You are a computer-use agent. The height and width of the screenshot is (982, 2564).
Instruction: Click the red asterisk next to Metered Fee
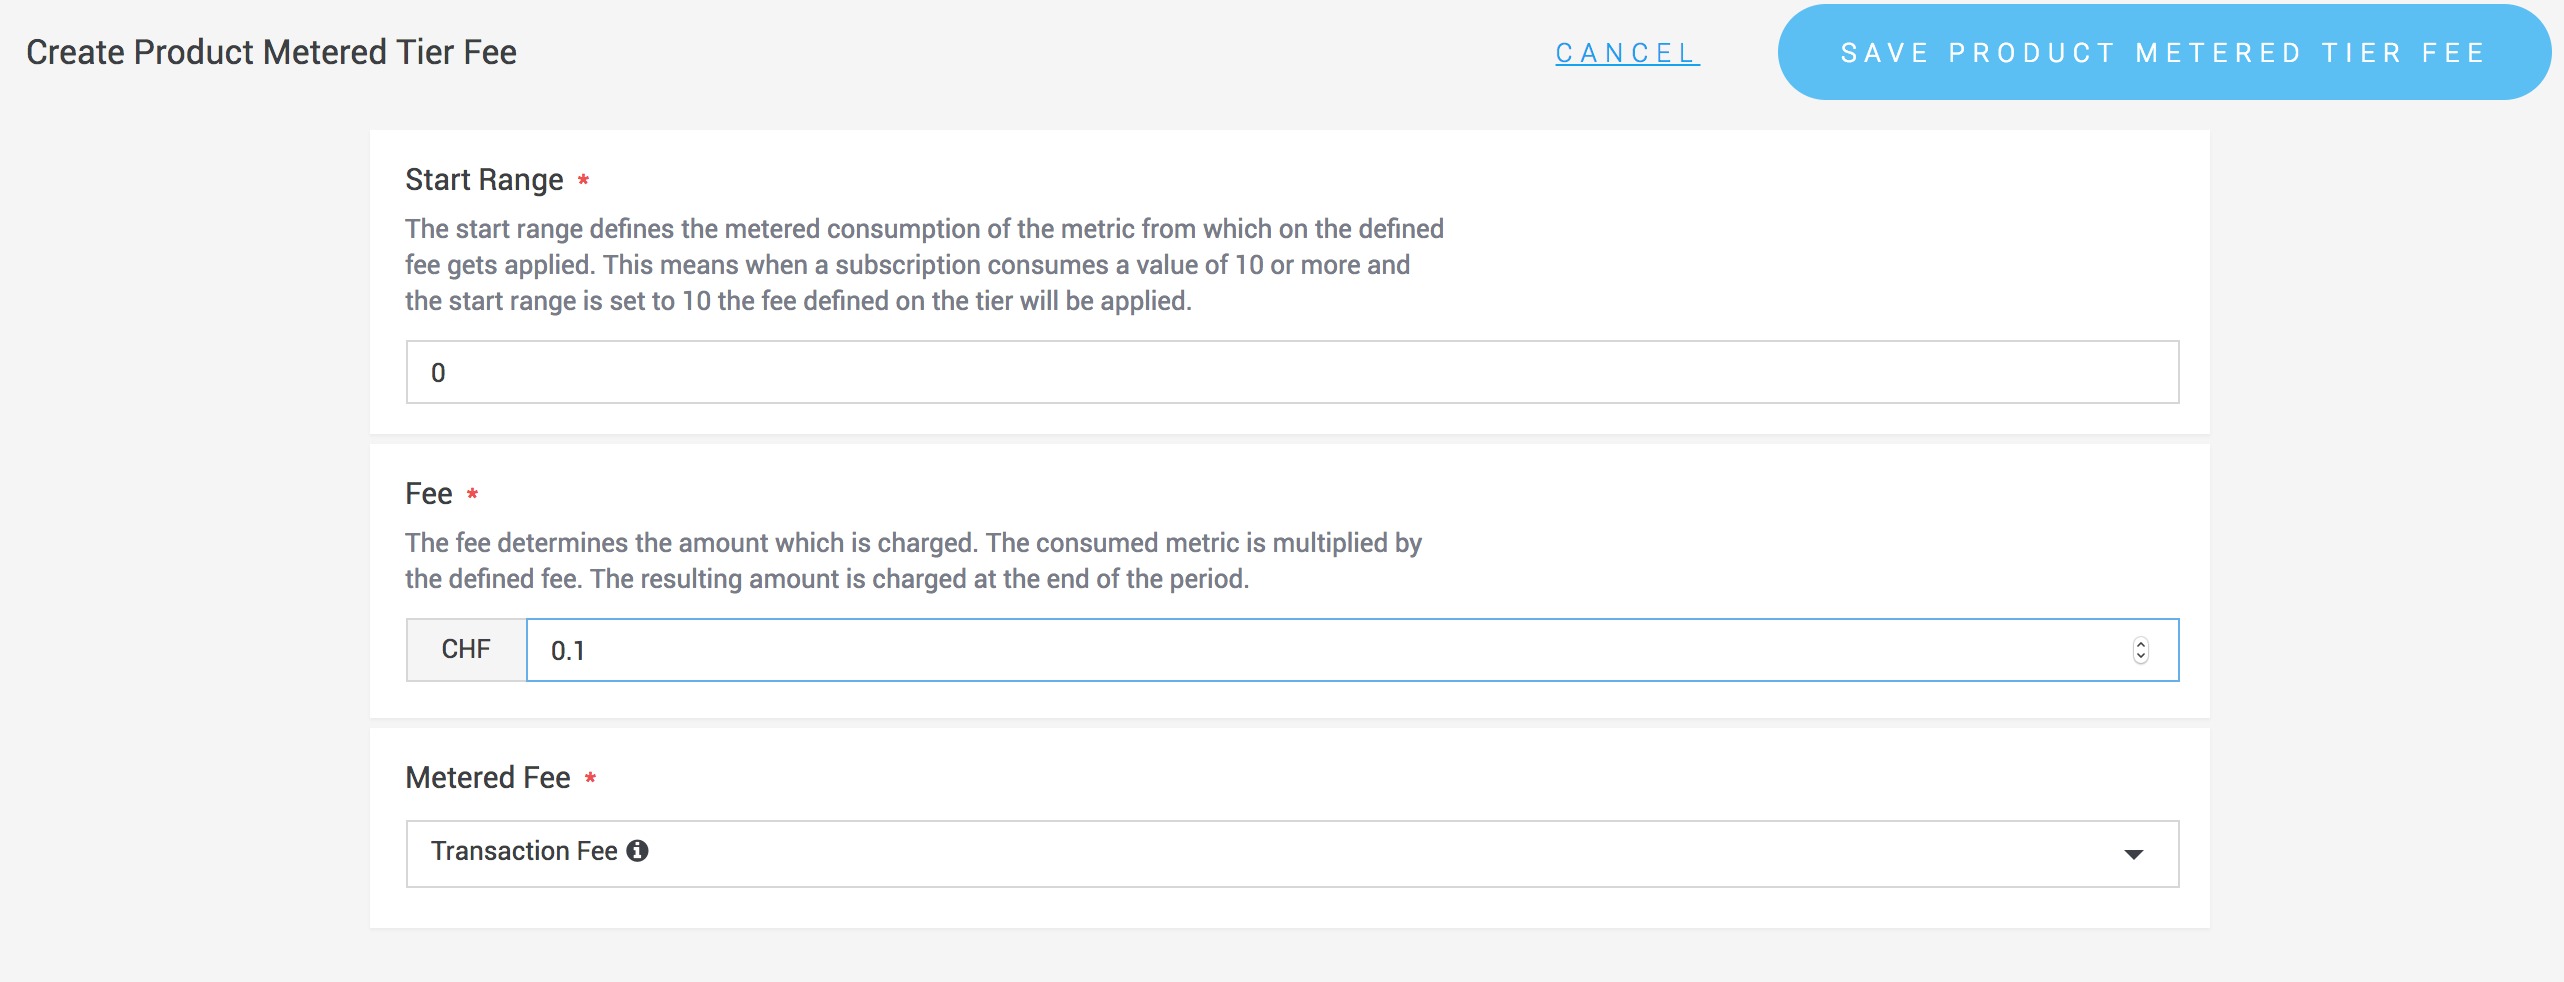[590, 778]
